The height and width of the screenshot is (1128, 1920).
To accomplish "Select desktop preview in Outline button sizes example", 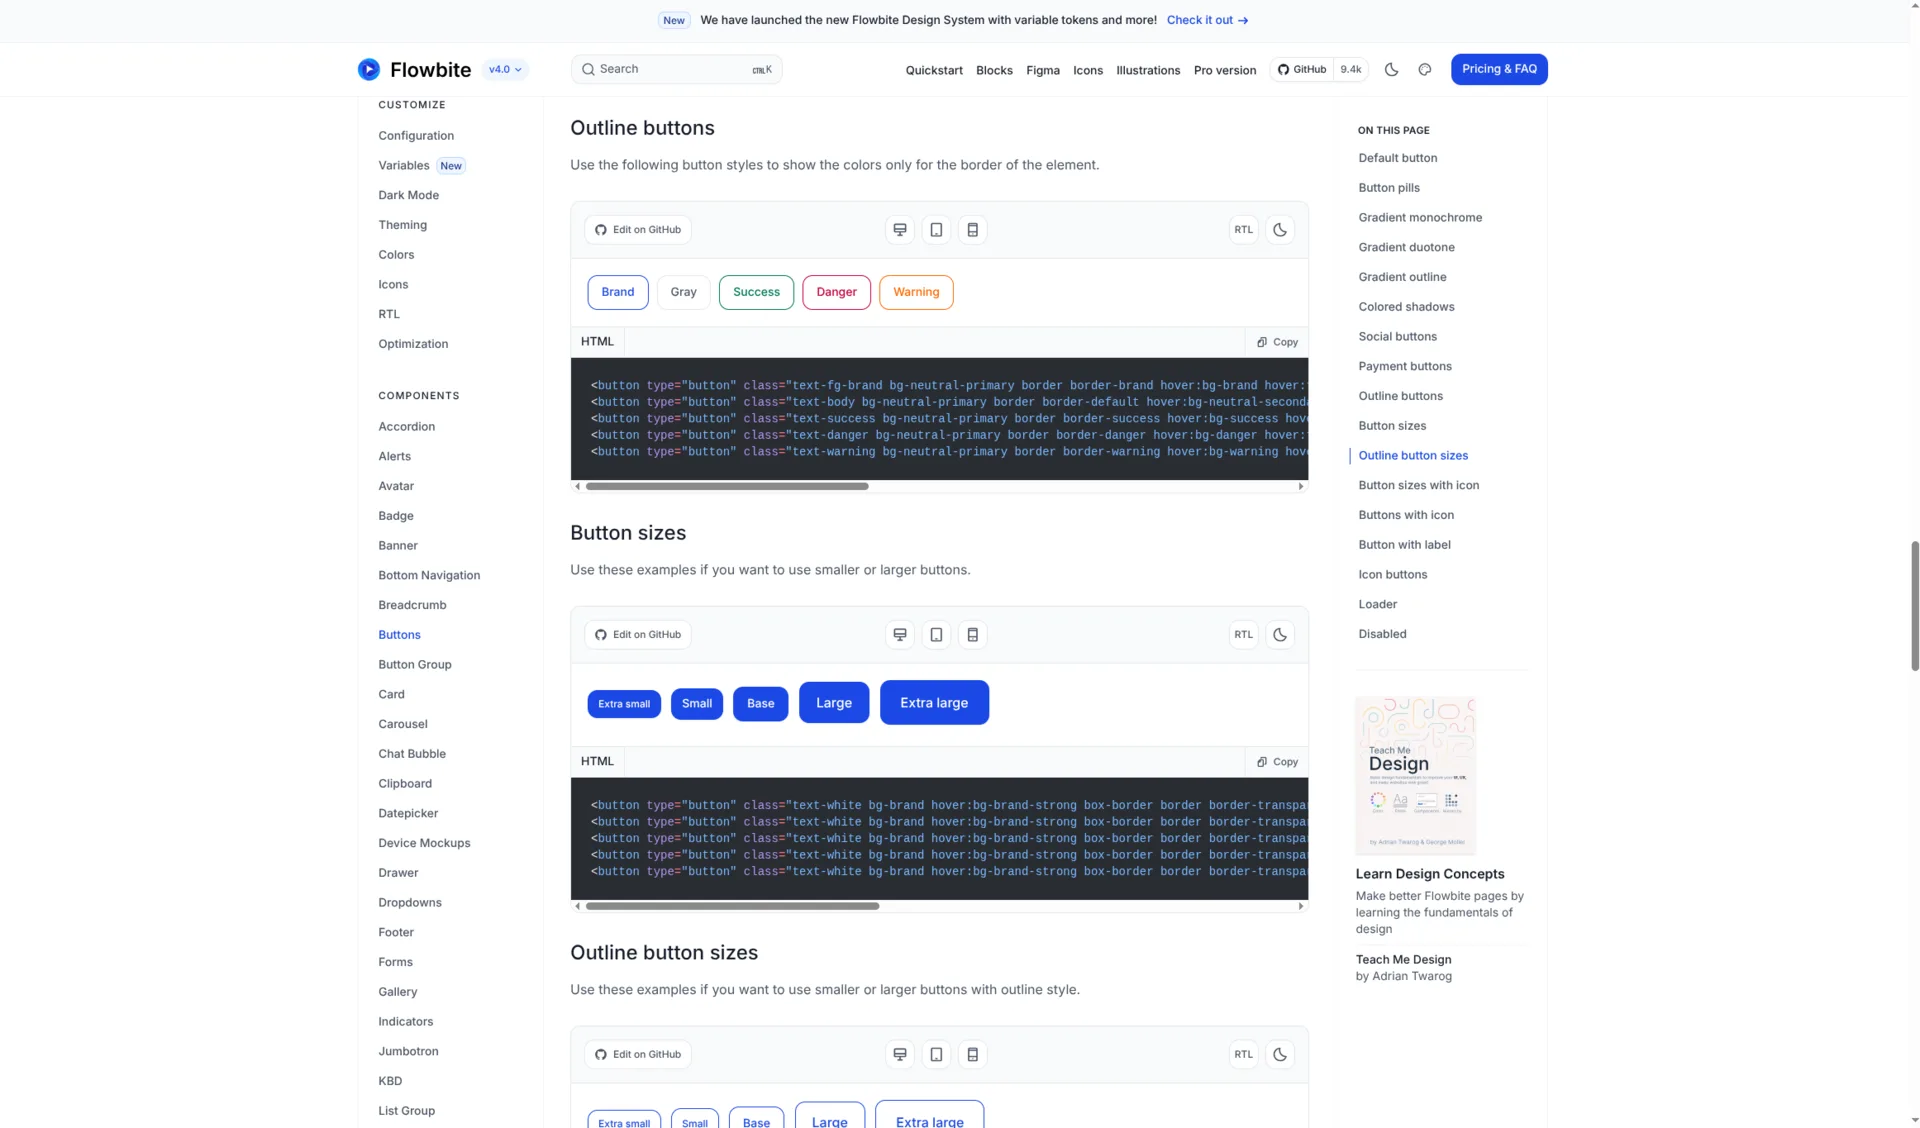I will tap(900, 1055).
